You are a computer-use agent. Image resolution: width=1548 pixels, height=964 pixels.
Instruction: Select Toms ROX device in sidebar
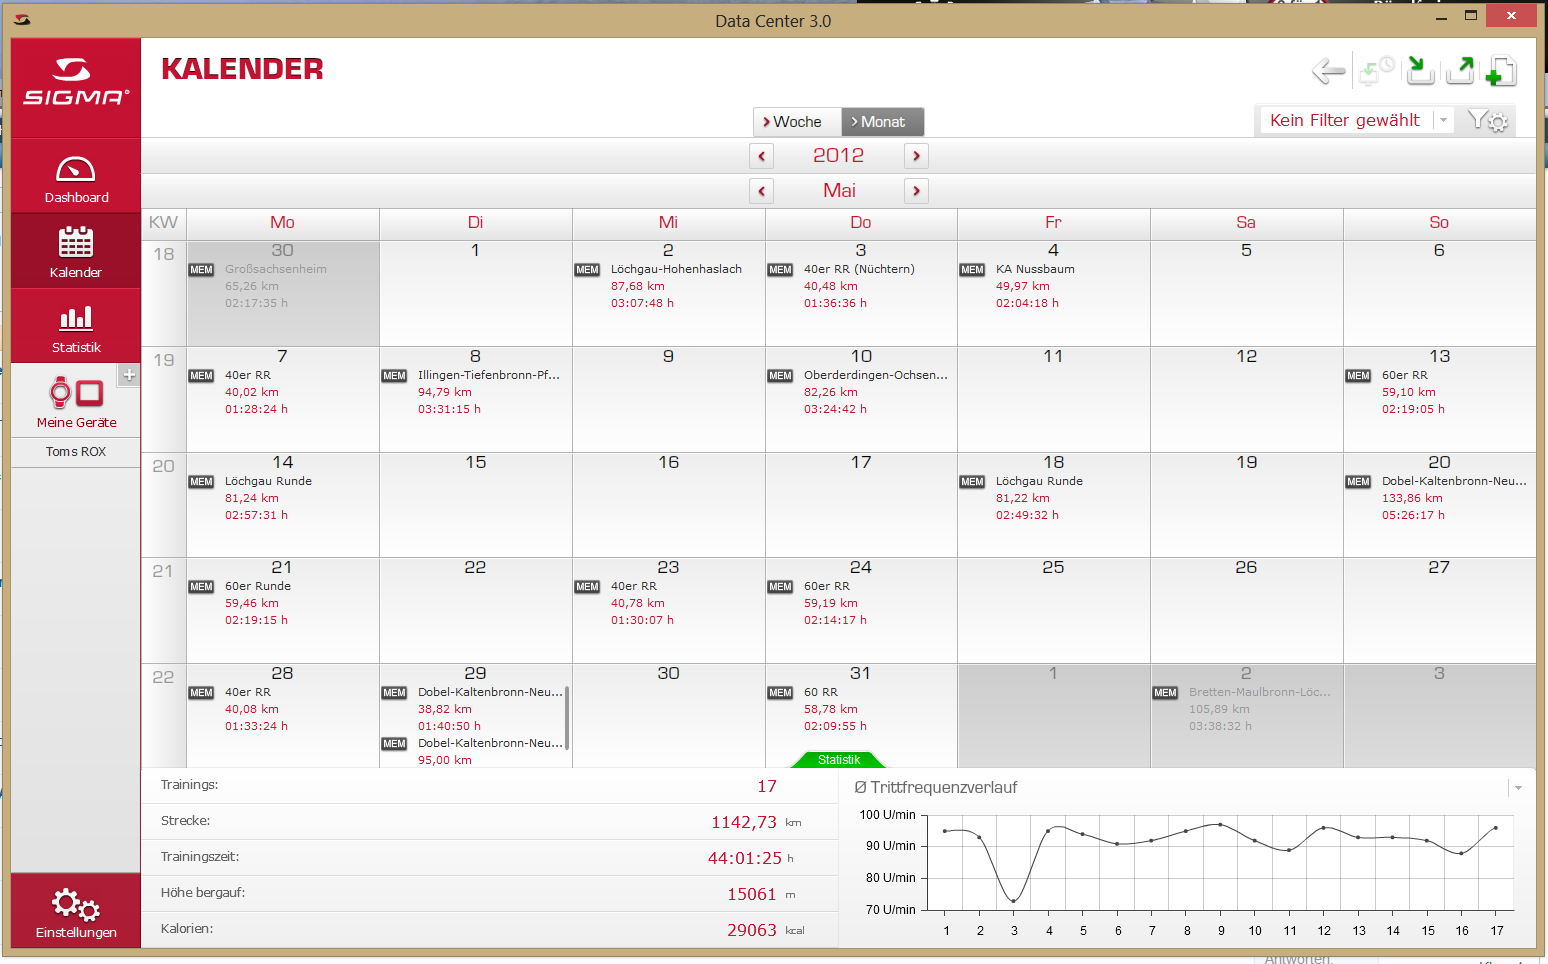tap(76, 452)
